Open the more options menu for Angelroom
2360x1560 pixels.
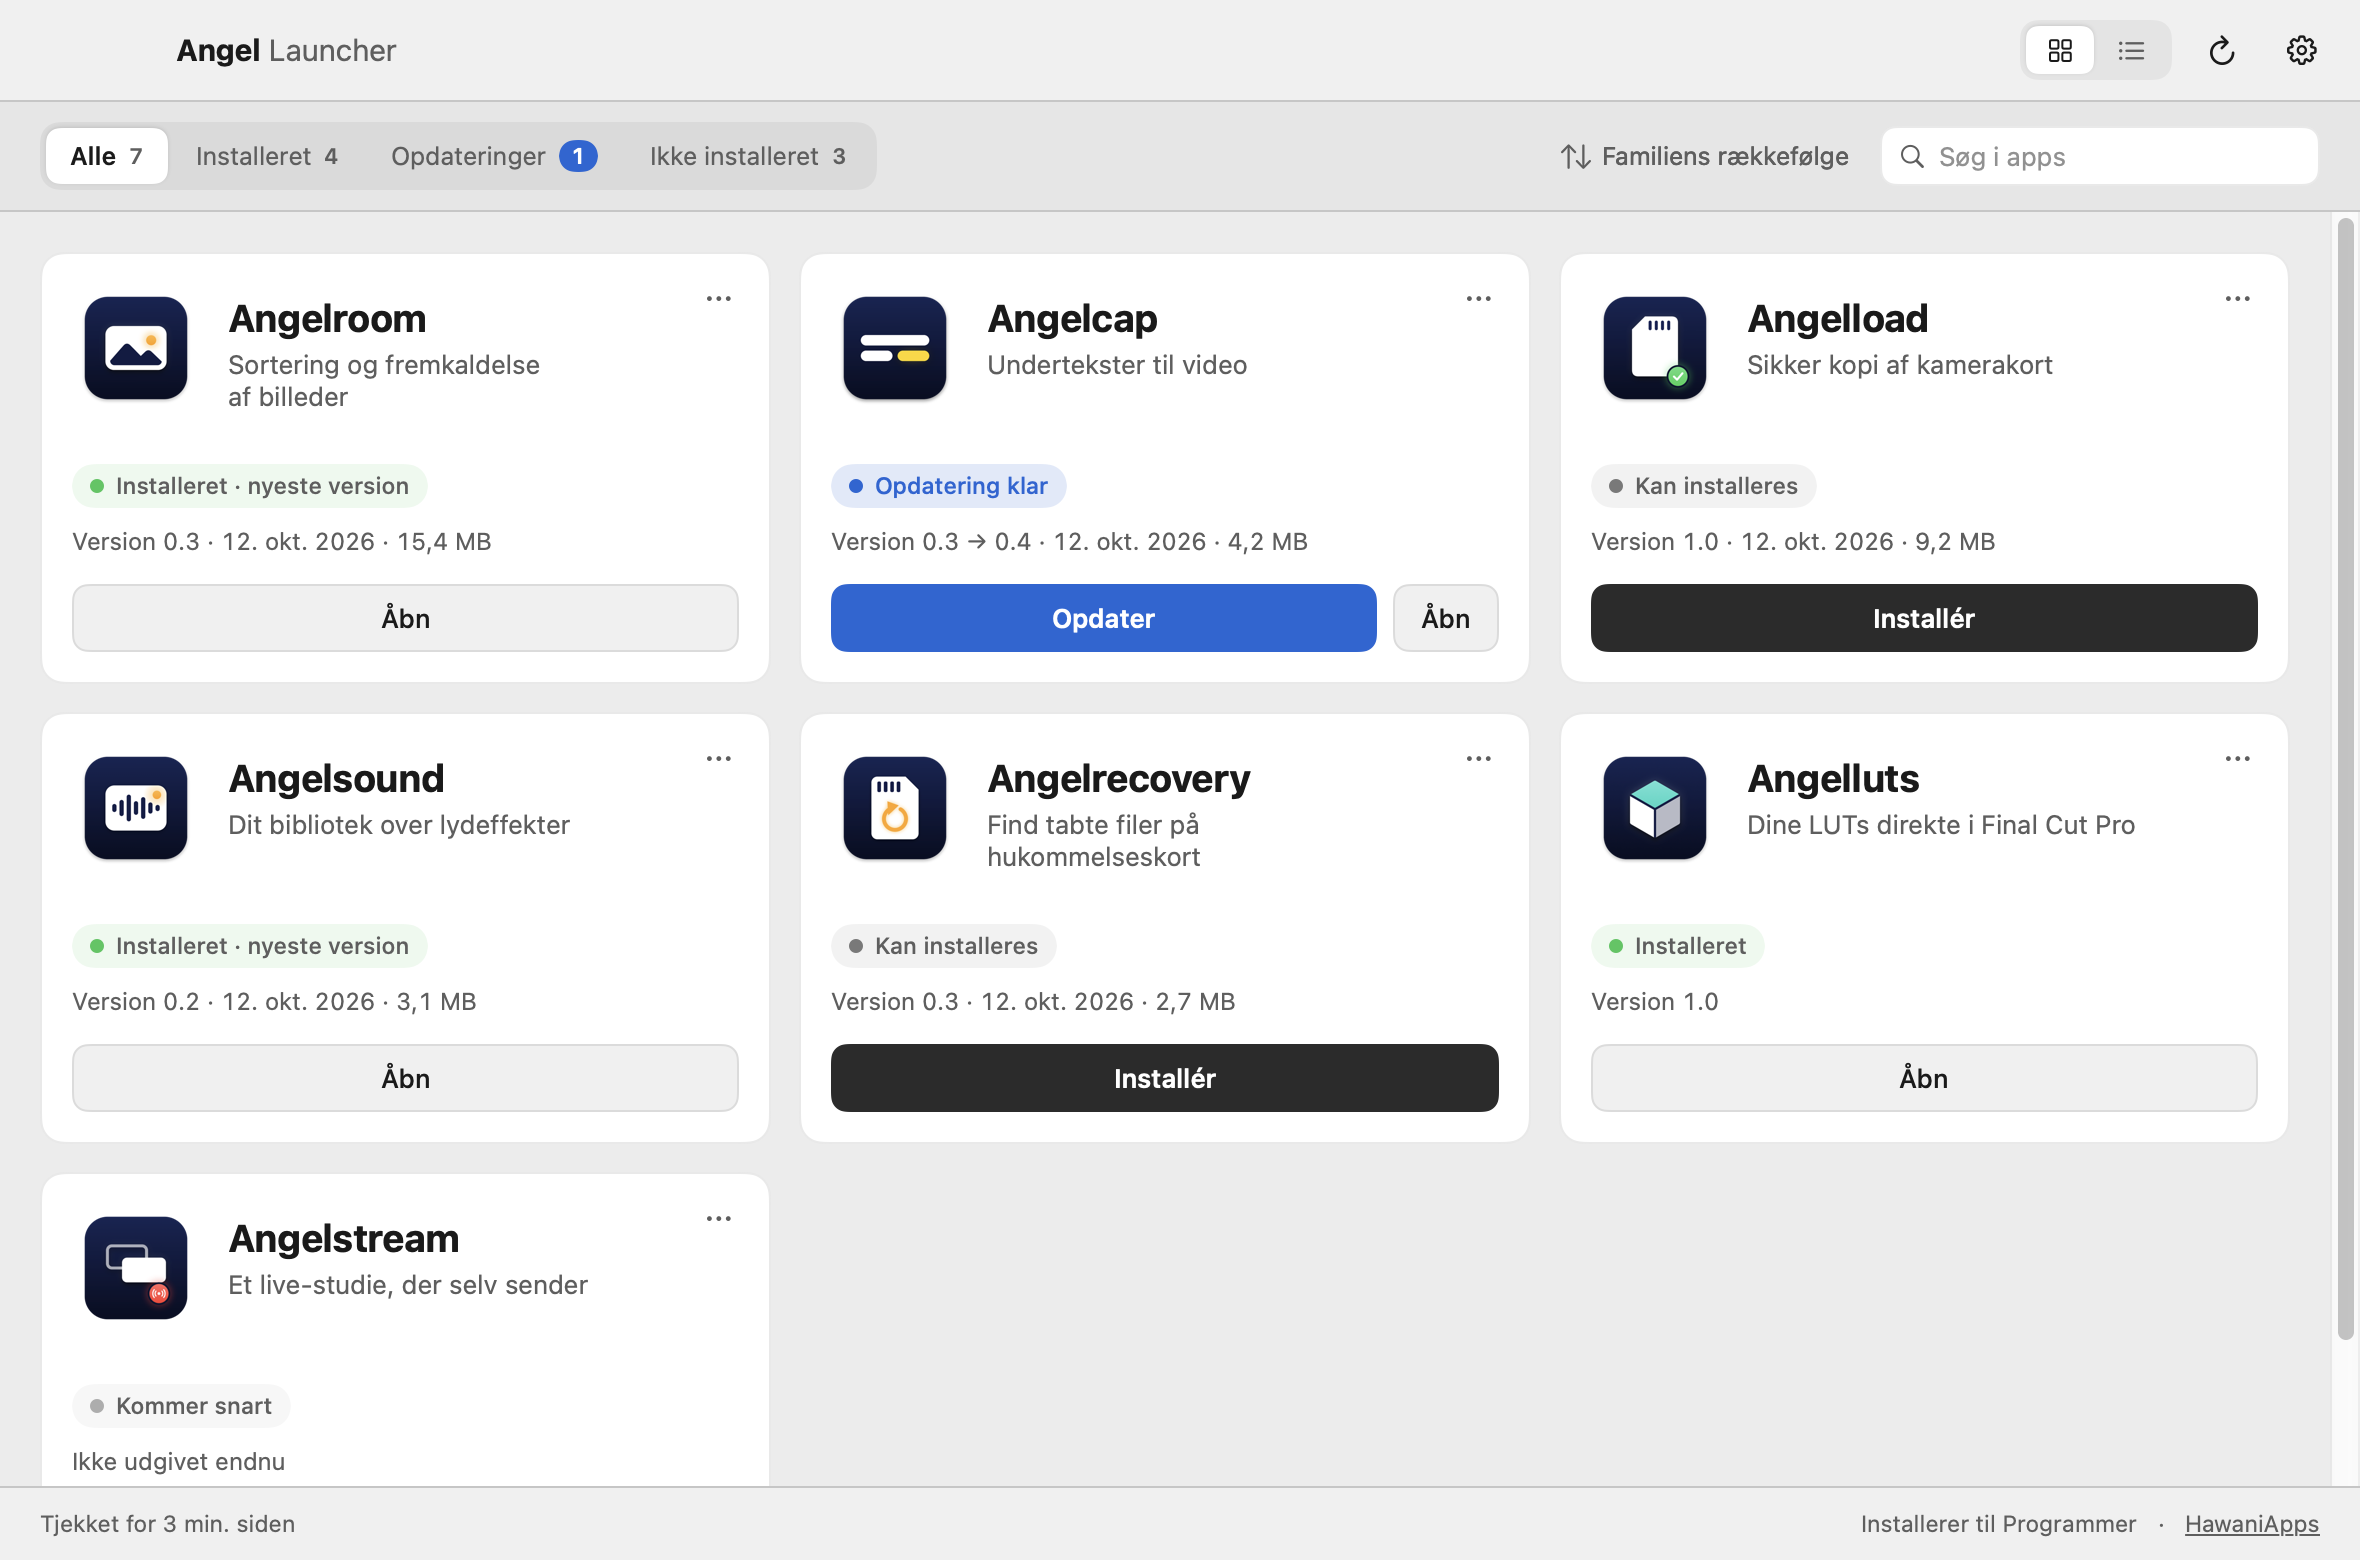pos(719,298)
